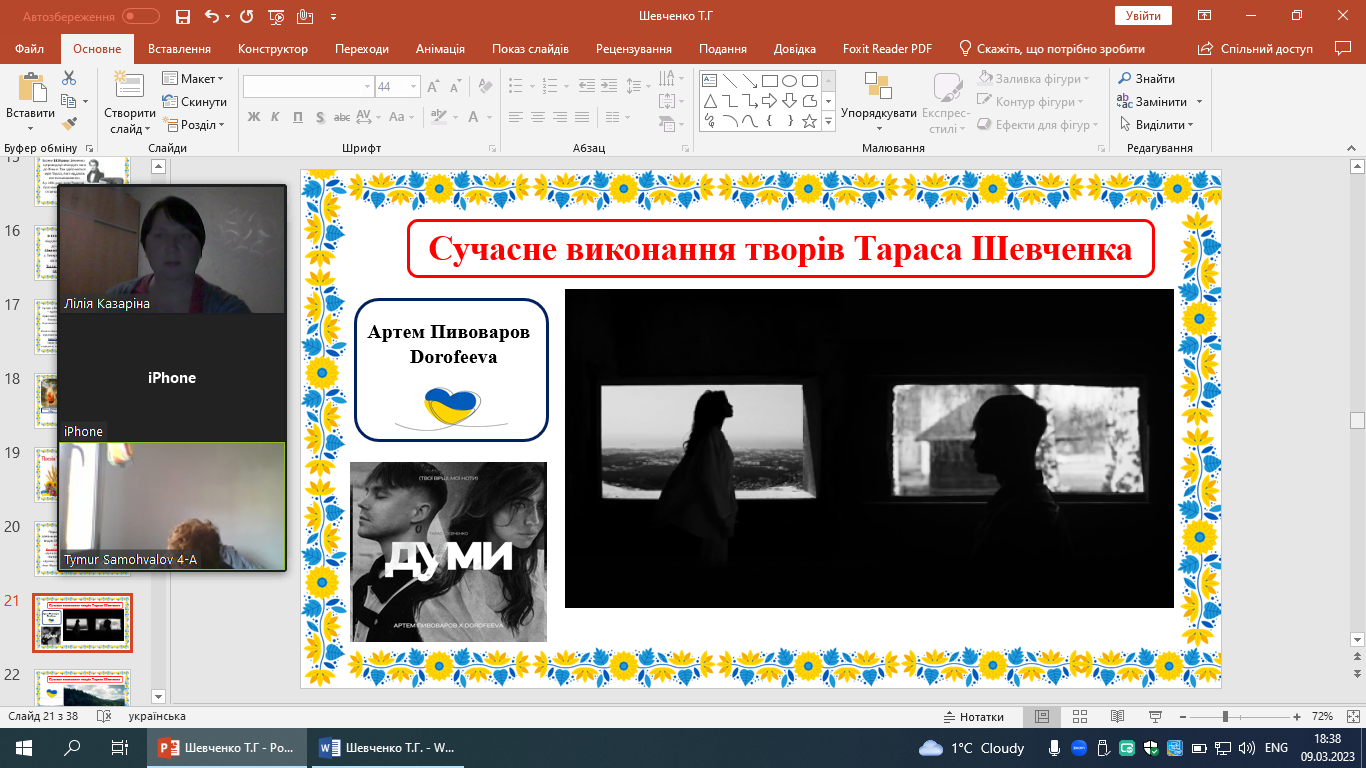The image size is (1366, 768).
Task: Open the Розділ section dropdown
Action: 195,125
